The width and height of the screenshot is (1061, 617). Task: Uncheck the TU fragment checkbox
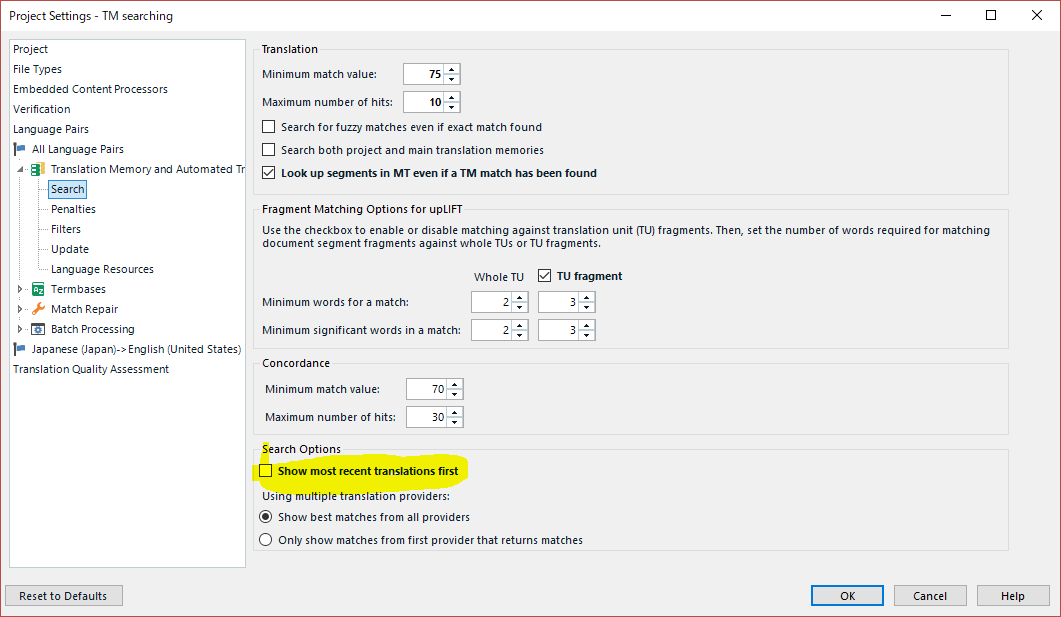[x=545, y=275]
